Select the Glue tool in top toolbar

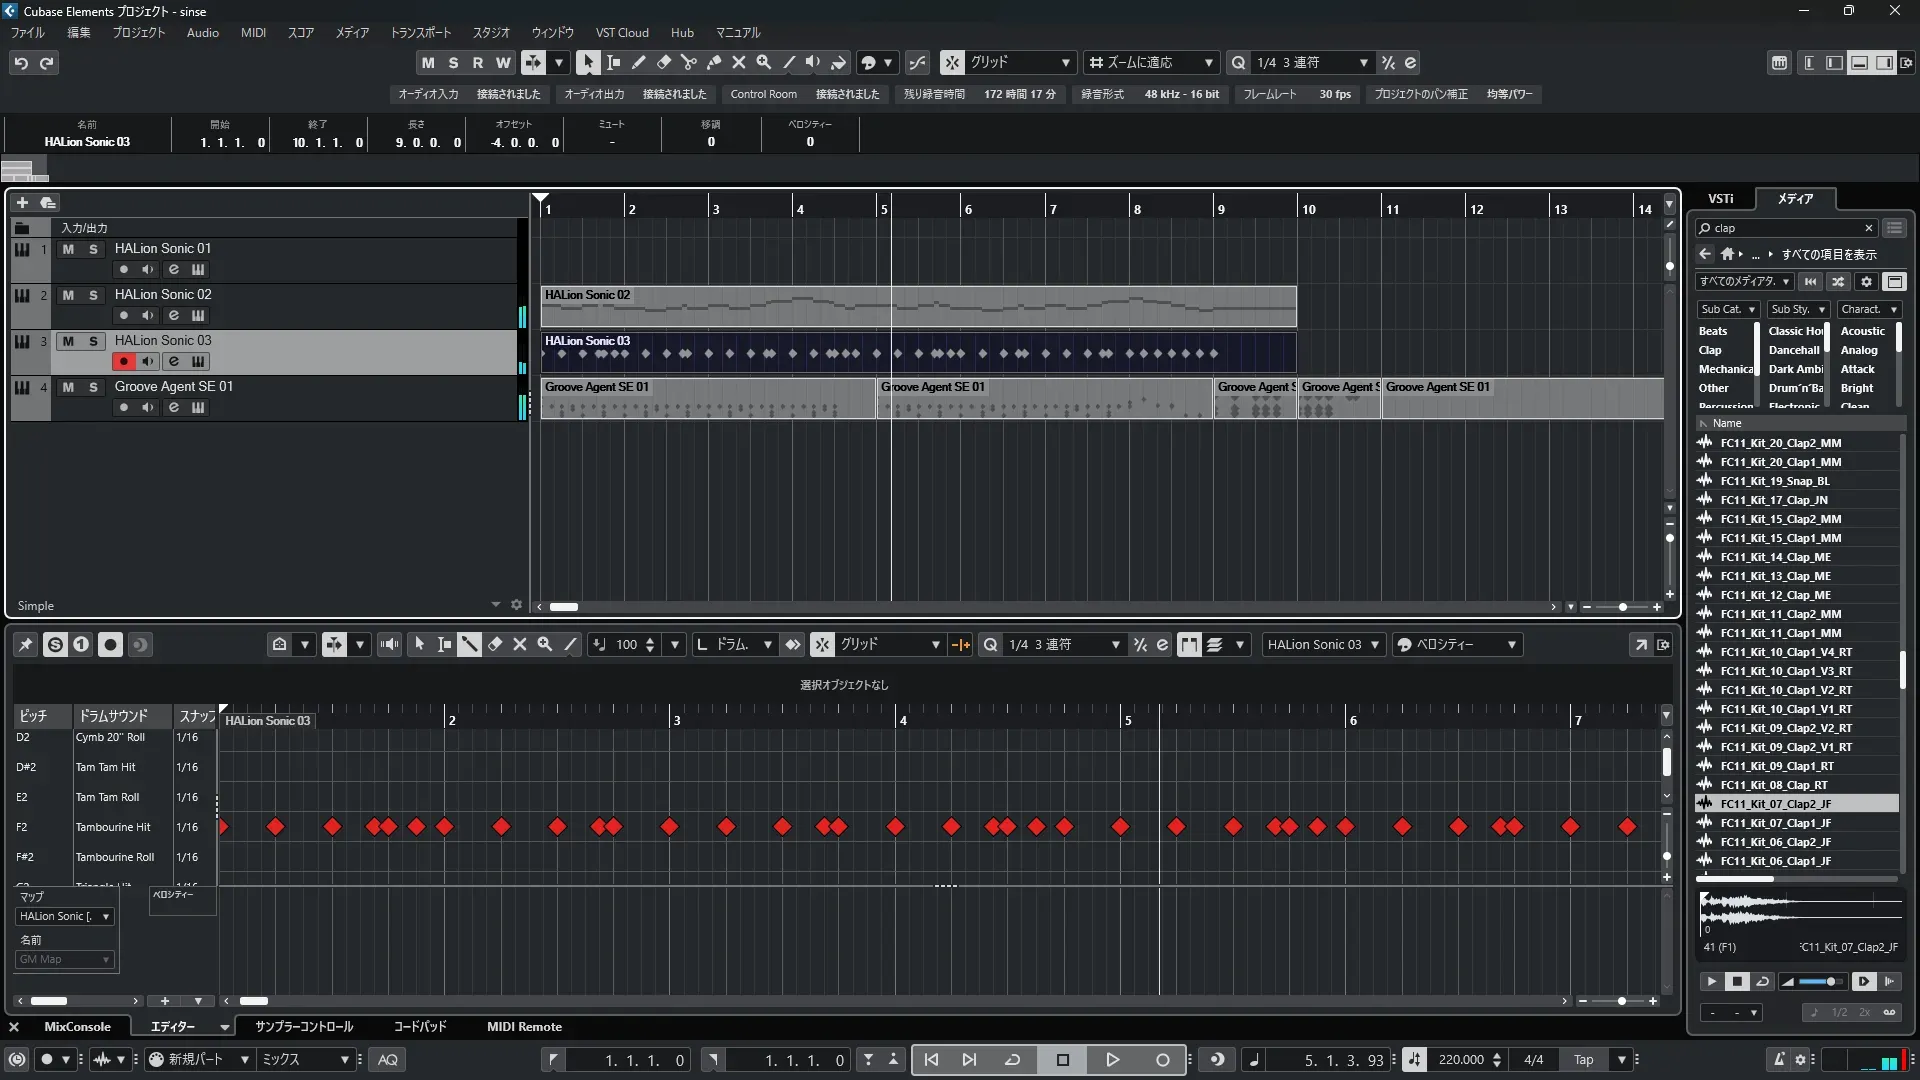click(713, 62)
